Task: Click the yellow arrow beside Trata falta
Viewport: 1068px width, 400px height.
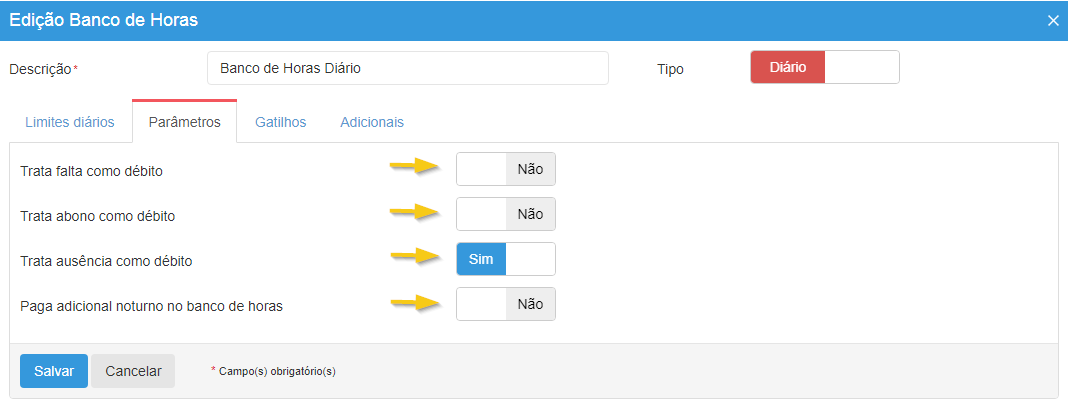Action: pyautogui.click(x=415, y=166)
